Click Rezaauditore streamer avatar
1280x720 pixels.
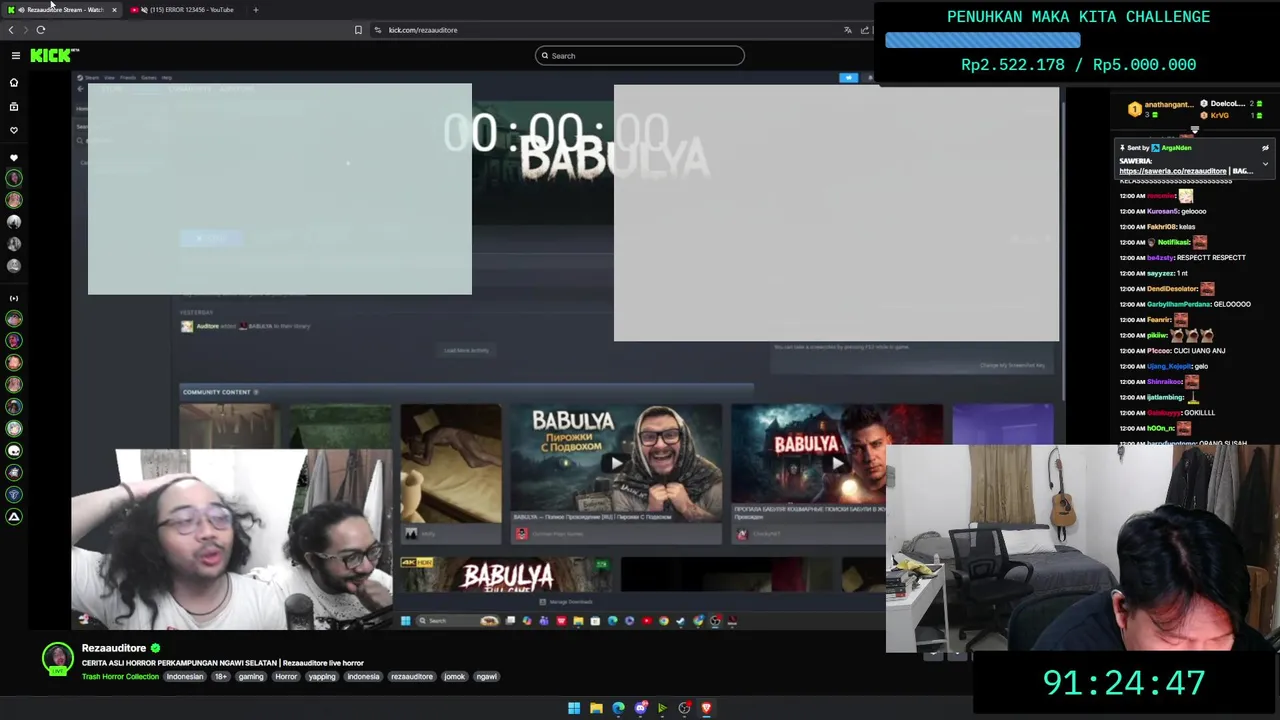58,658
